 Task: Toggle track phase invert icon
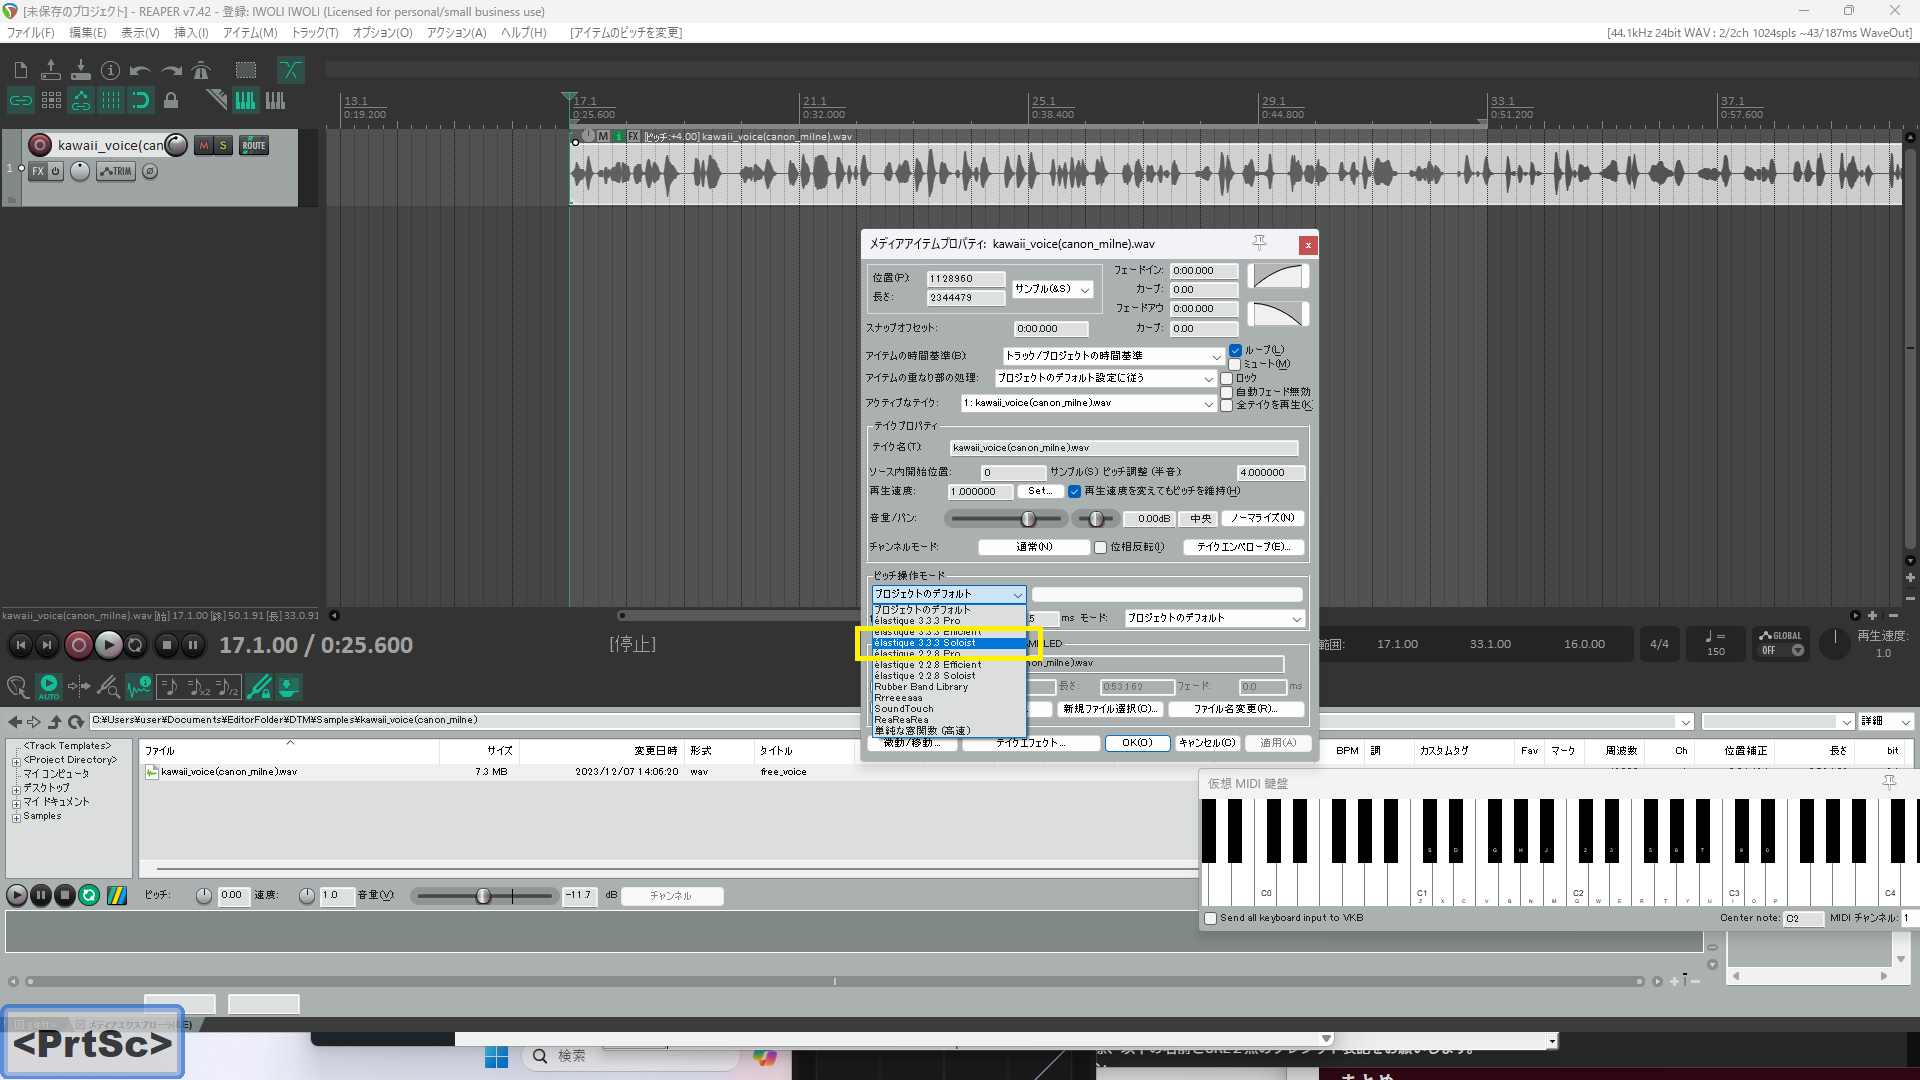[150, 171]
